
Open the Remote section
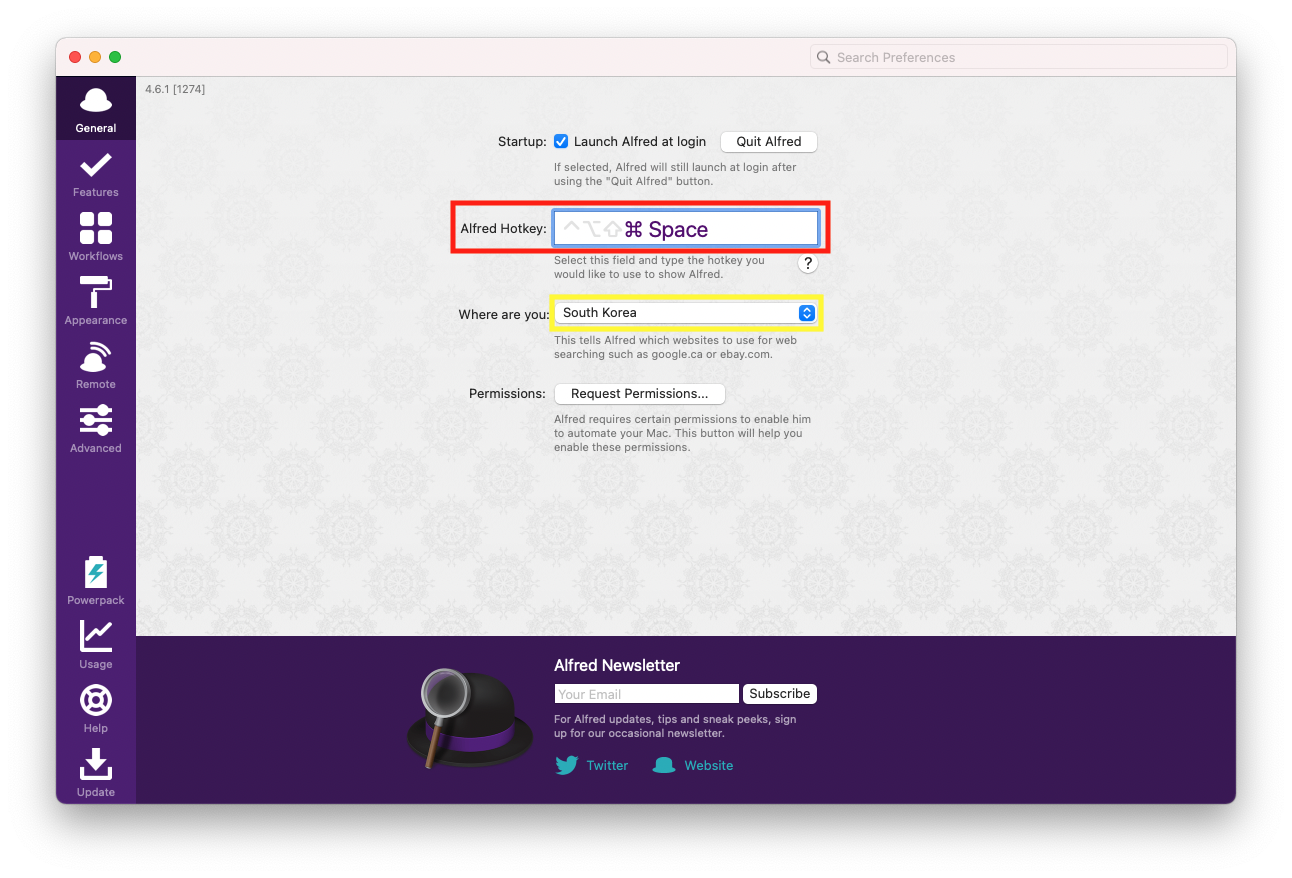click(x=96, y=365)
